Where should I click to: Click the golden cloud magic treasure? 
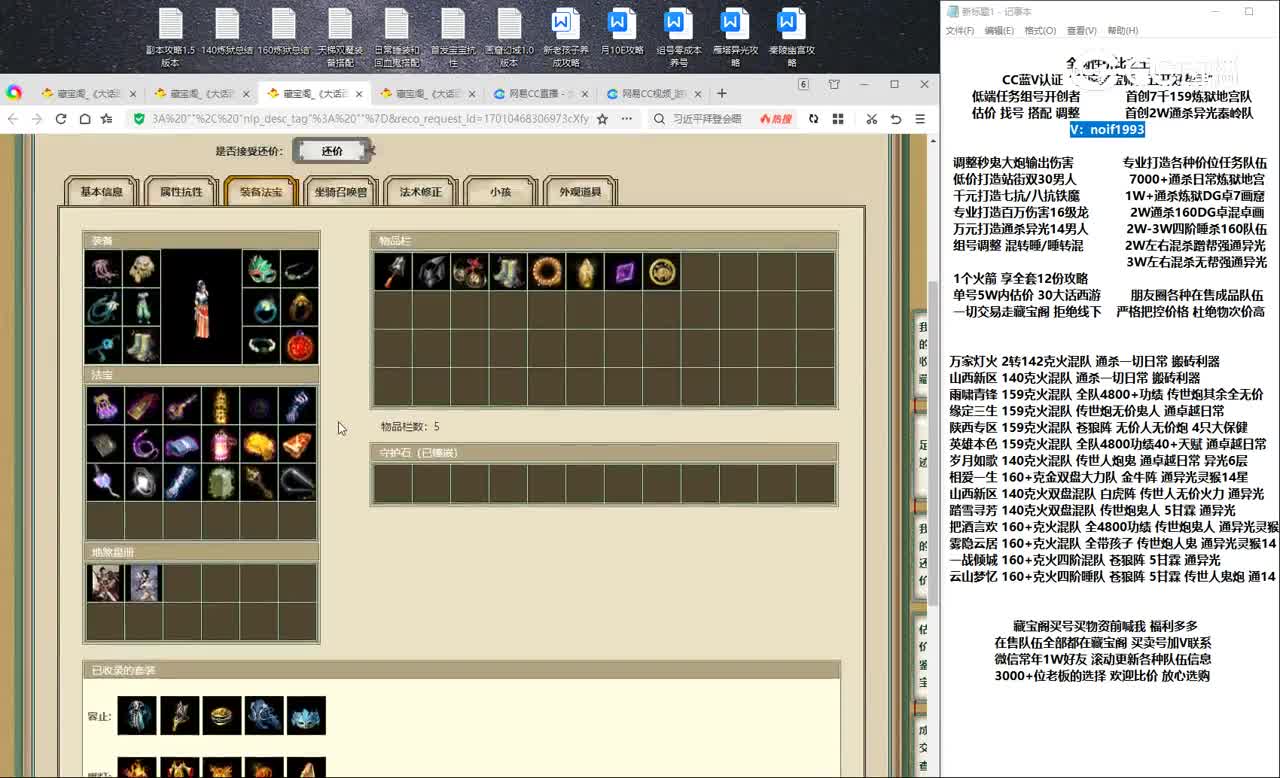coord(259,444)
